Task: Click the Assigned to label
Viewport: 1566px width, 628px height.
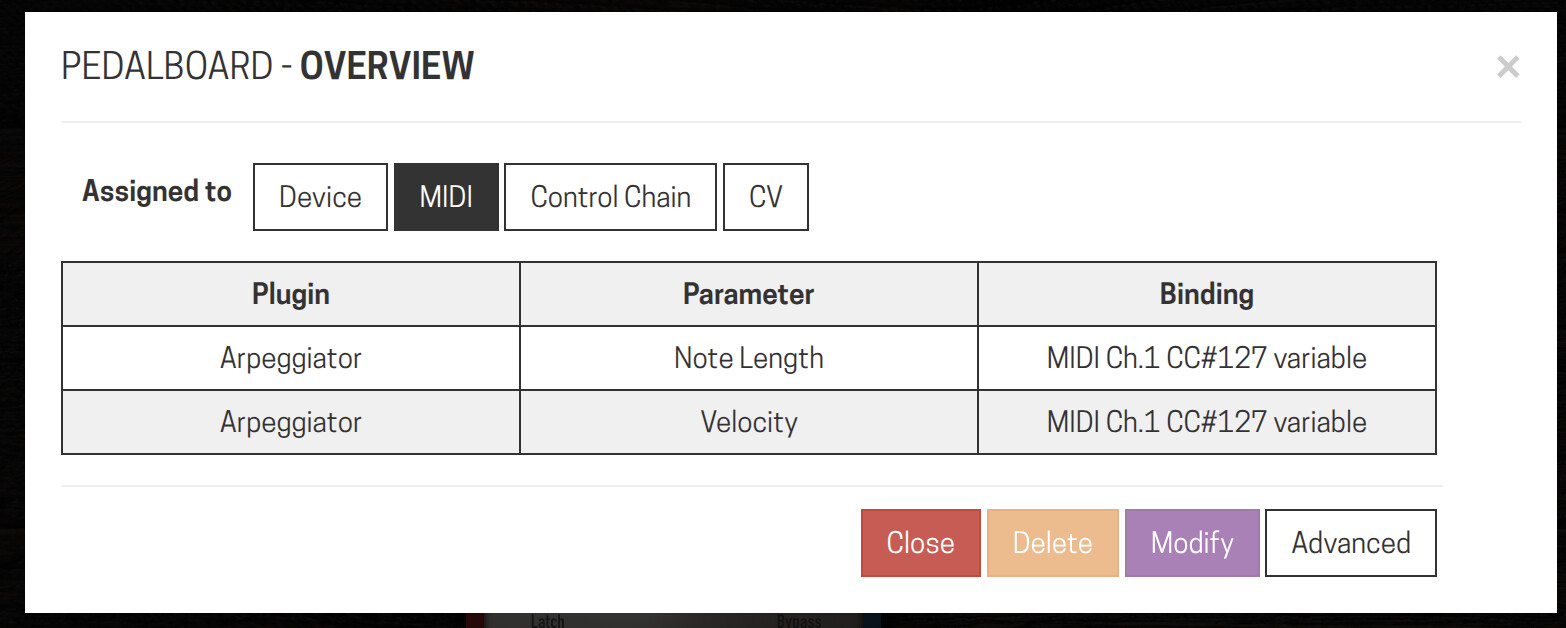Action: pos(157,191)
